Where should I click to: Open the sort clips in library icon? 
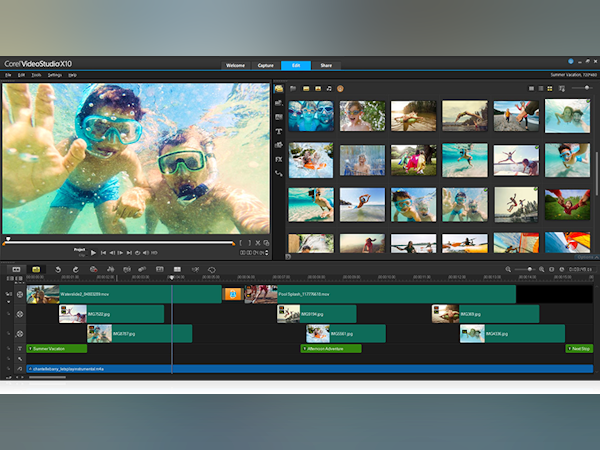pyautogui.click(x=562, y=88)
